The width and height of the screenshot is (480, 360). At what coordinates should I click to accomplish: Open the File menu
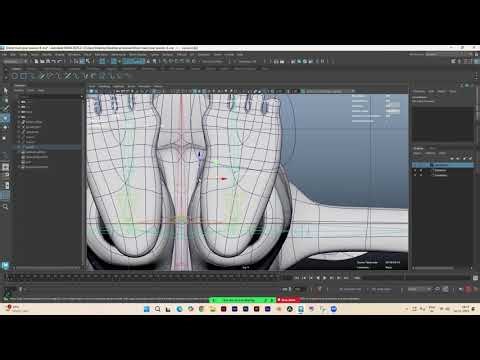pos(5,54)
